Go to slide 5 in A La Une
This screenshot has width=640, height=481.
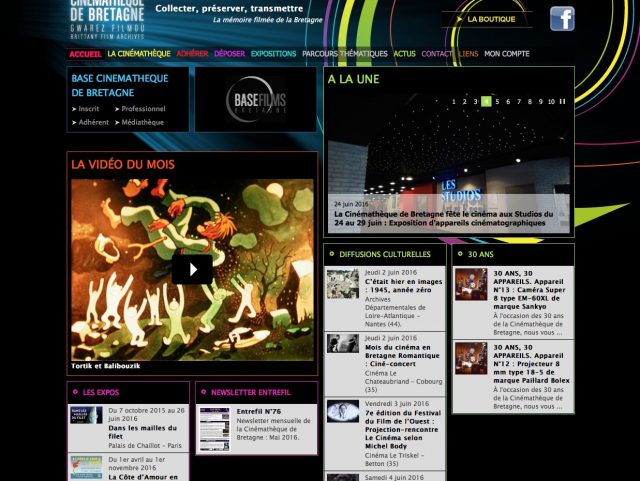pos(497,101)
